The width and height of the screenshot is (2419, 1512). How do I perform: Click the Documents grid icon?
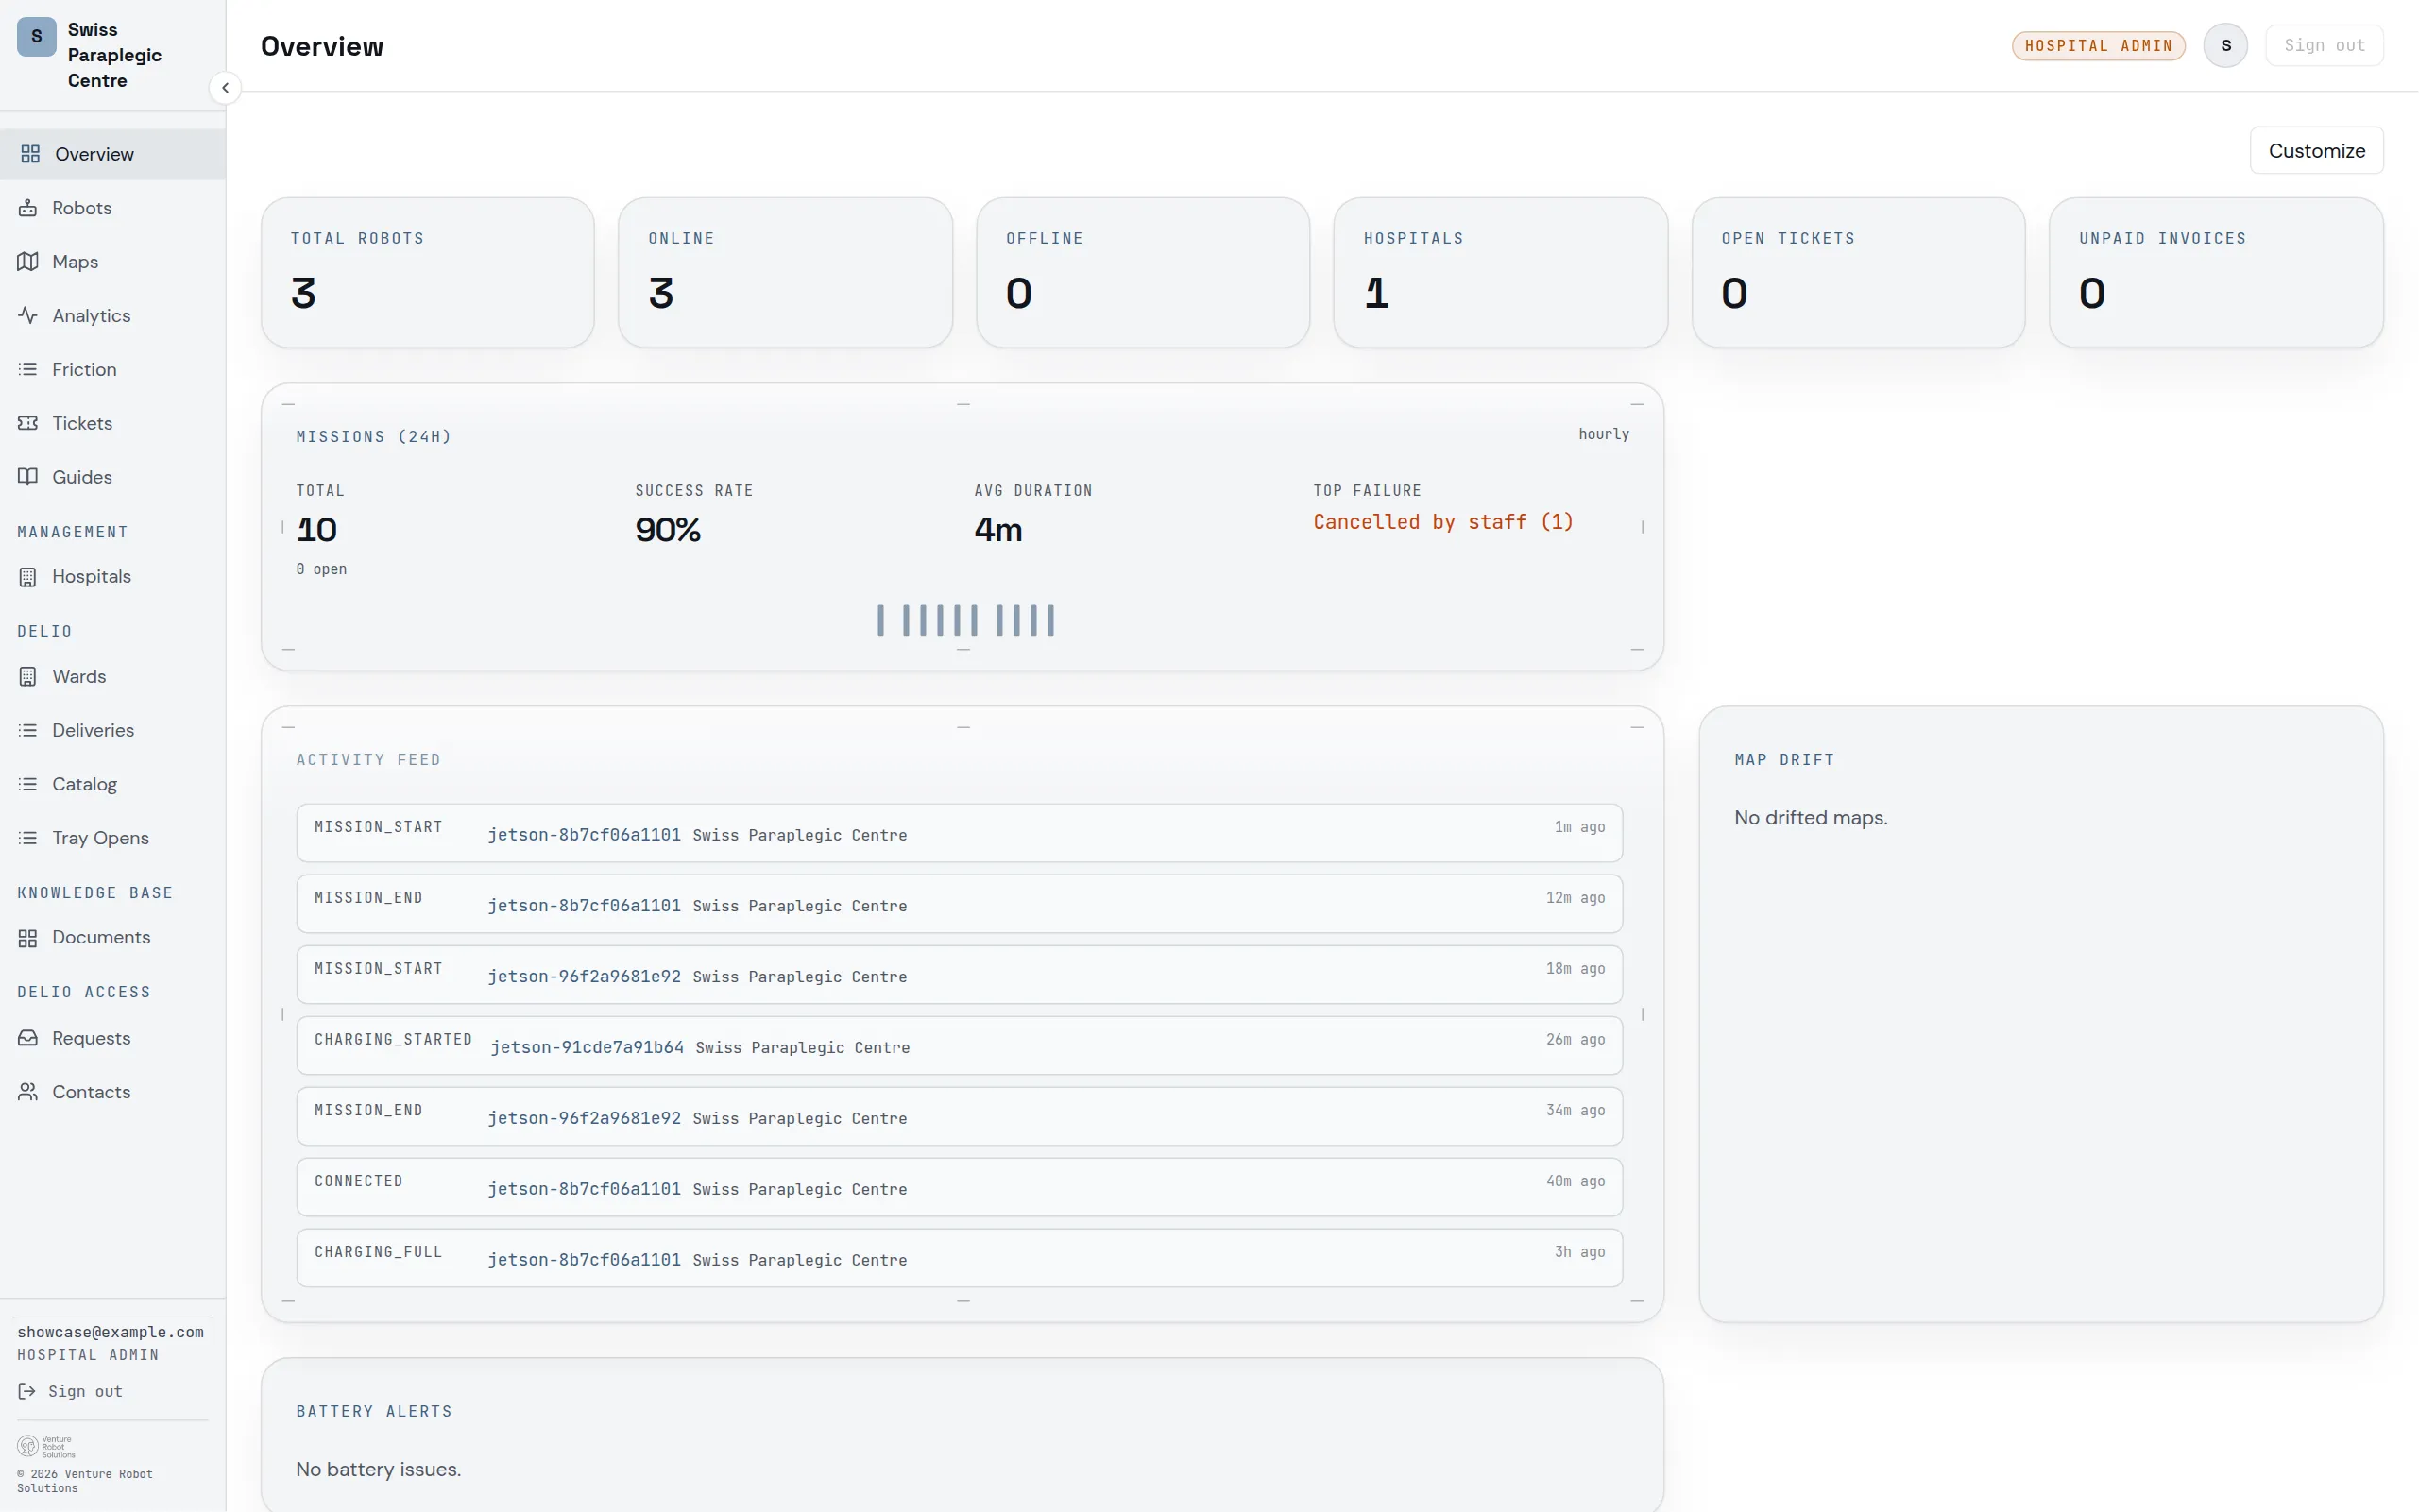28,938
